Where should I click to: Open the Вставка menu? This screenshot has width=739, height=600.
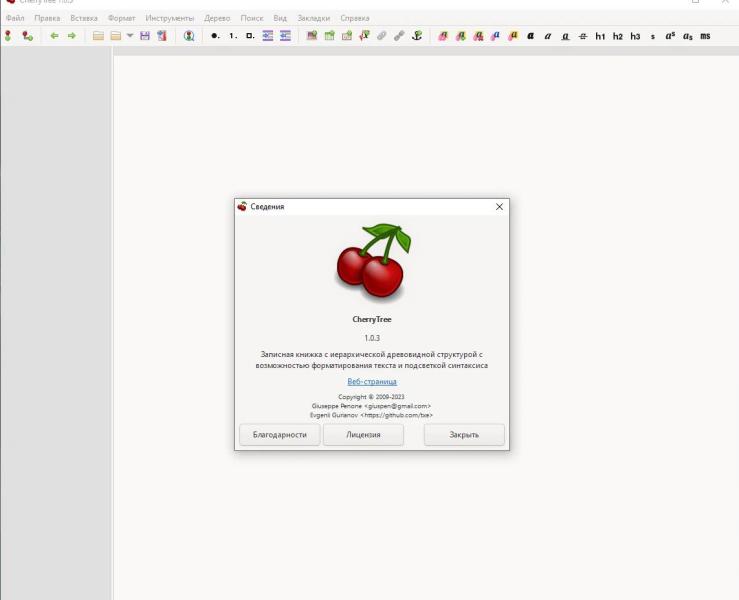pos(84,18)
